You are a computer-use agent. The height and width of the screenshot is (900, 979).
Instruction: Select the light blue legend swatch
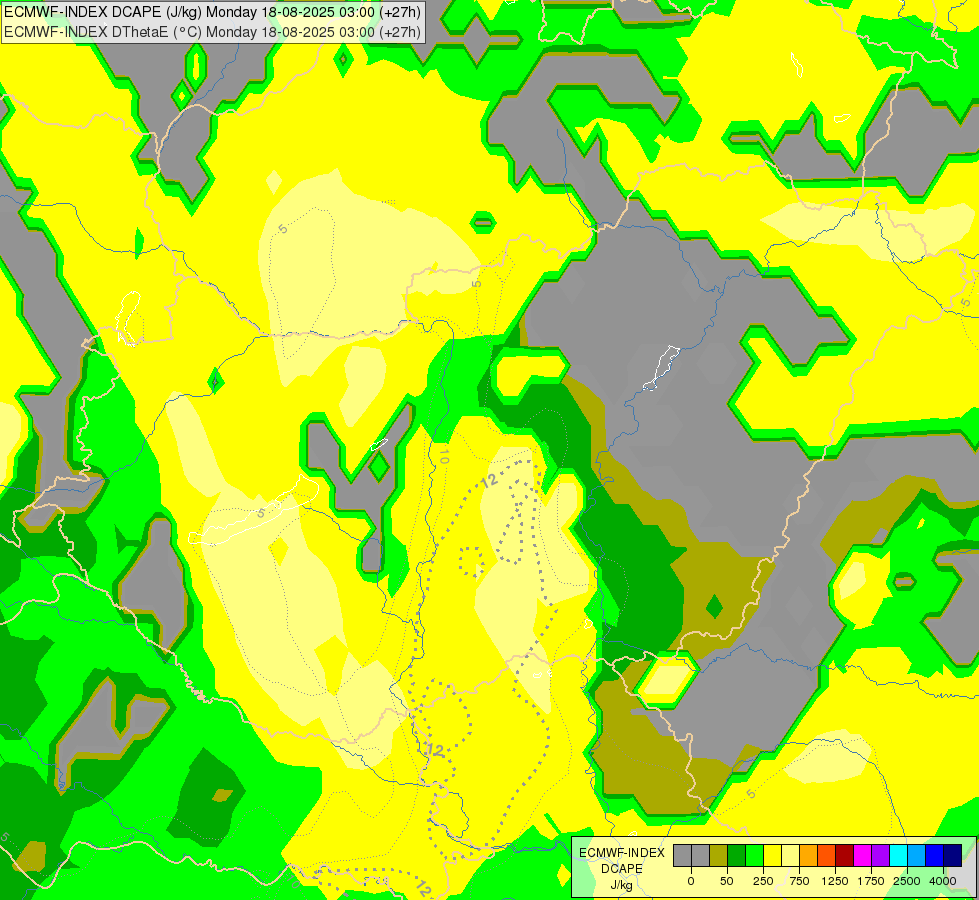coord(916,855)
